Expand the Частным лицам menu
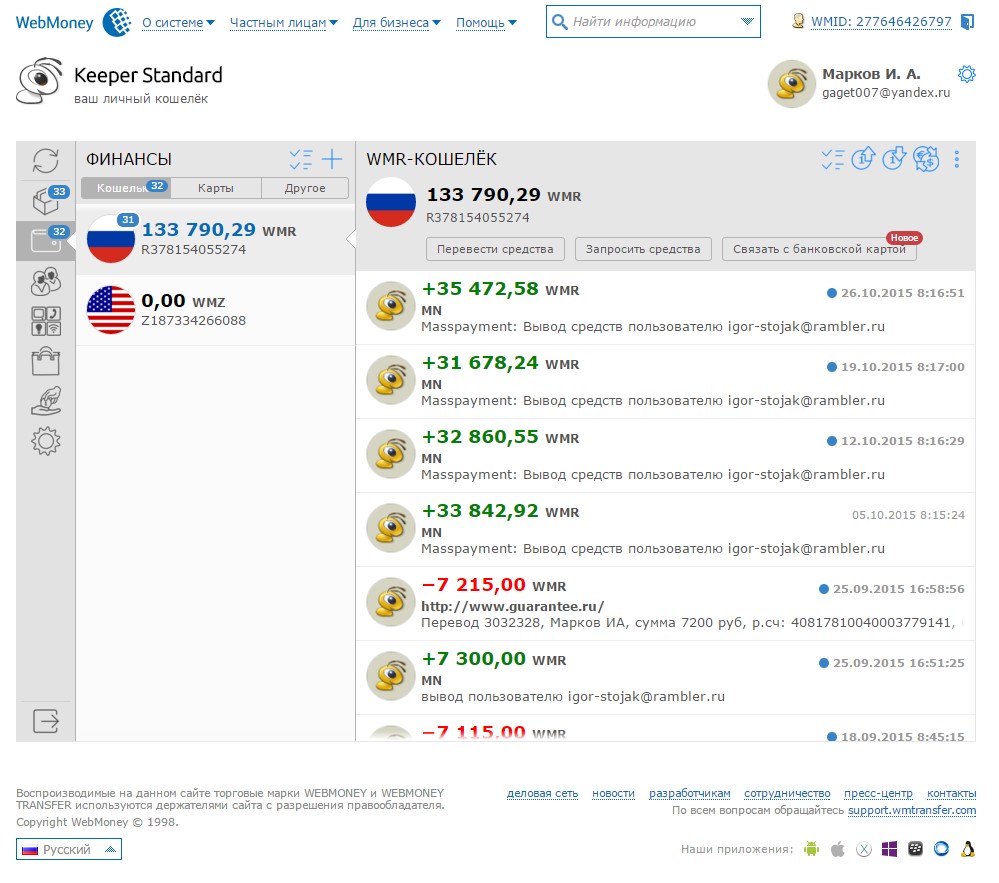This screenshot has height=883, width=999. click(x=284, y=23)
